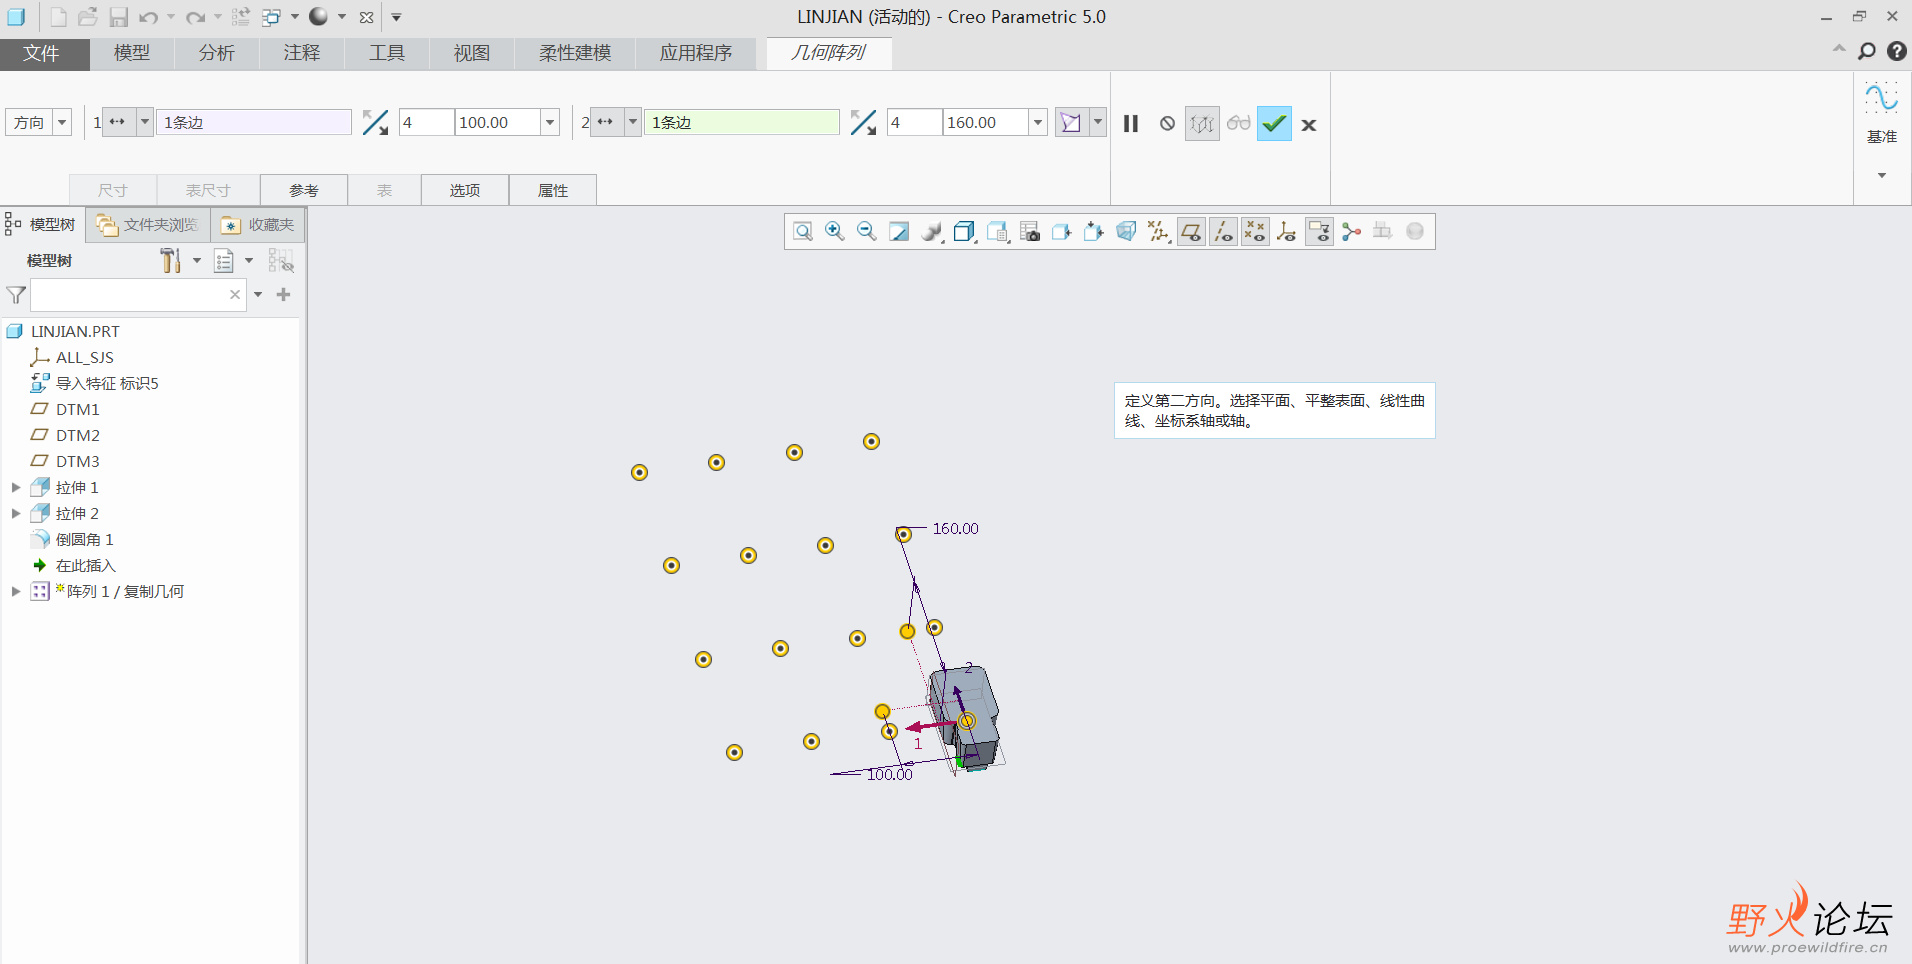Click first direction member count field

click(x=427, y=122)
